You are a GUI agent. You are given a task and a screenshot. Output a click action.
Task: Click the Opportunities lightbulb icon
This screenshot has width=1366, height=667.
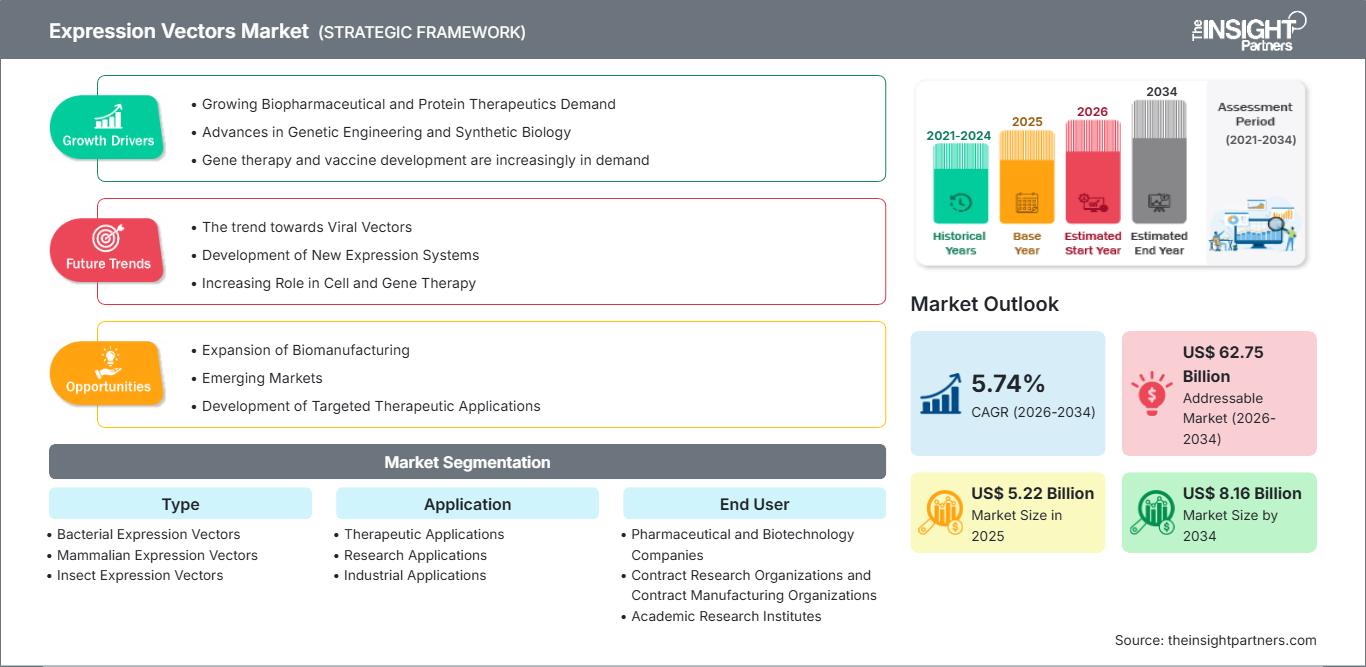108,362
